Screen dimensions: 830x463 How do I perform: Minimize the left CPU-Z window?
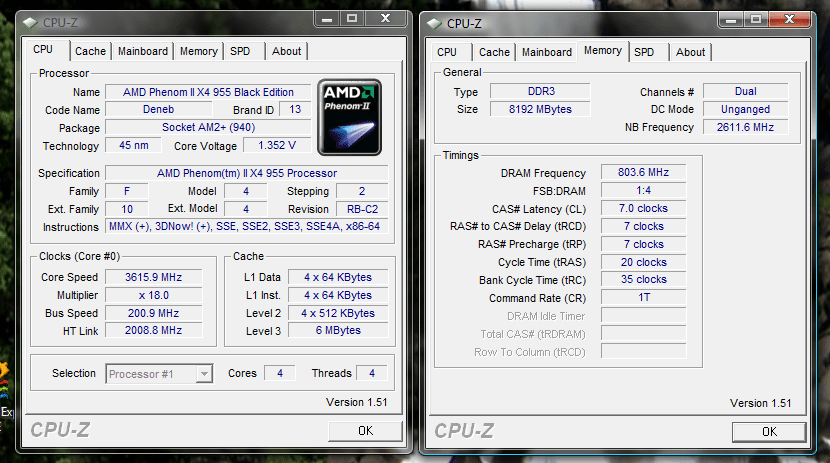pyautogui.click(x=327, y=19)
